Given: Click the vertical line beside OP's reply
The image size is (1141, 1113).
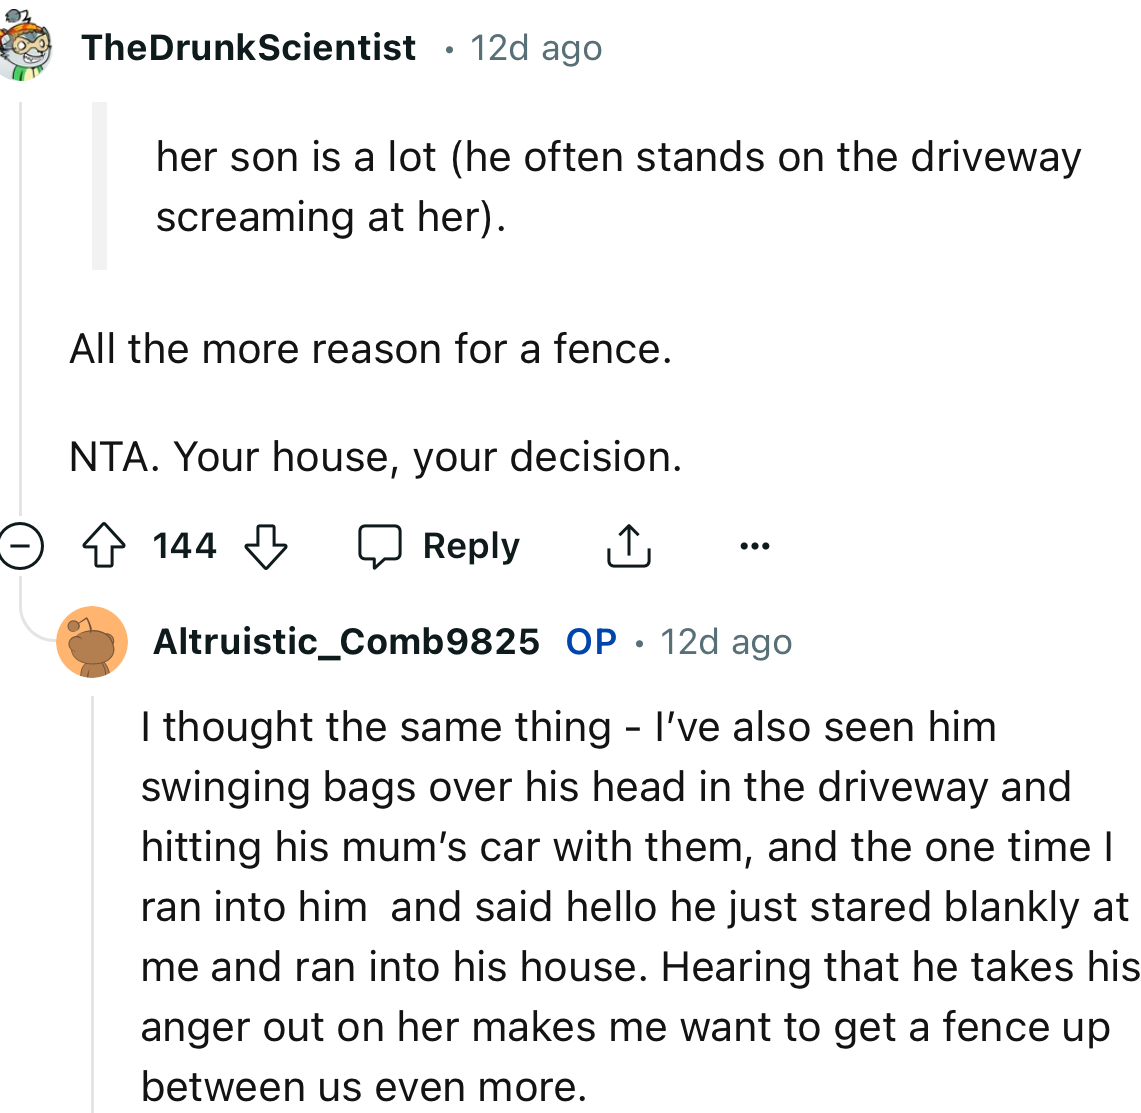Looking at the screenshot, I should (x=93, y=900).
